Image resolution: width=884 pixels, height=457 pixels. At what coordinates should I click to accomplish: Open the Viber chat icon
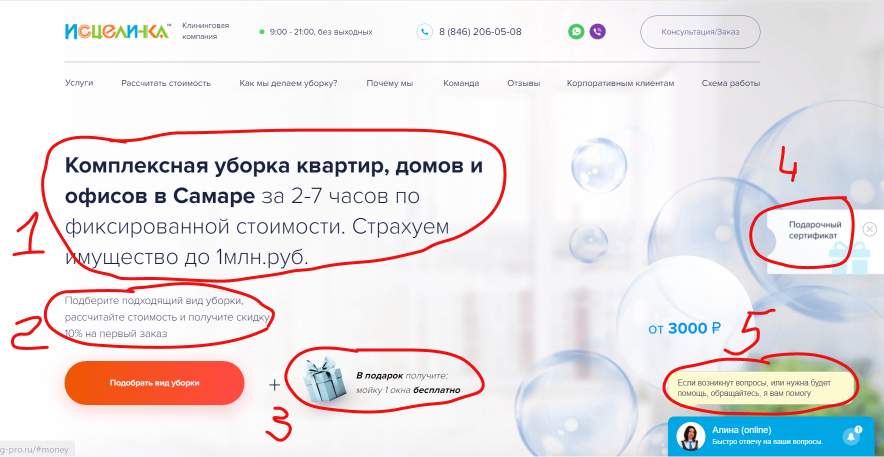click(598, 32)
